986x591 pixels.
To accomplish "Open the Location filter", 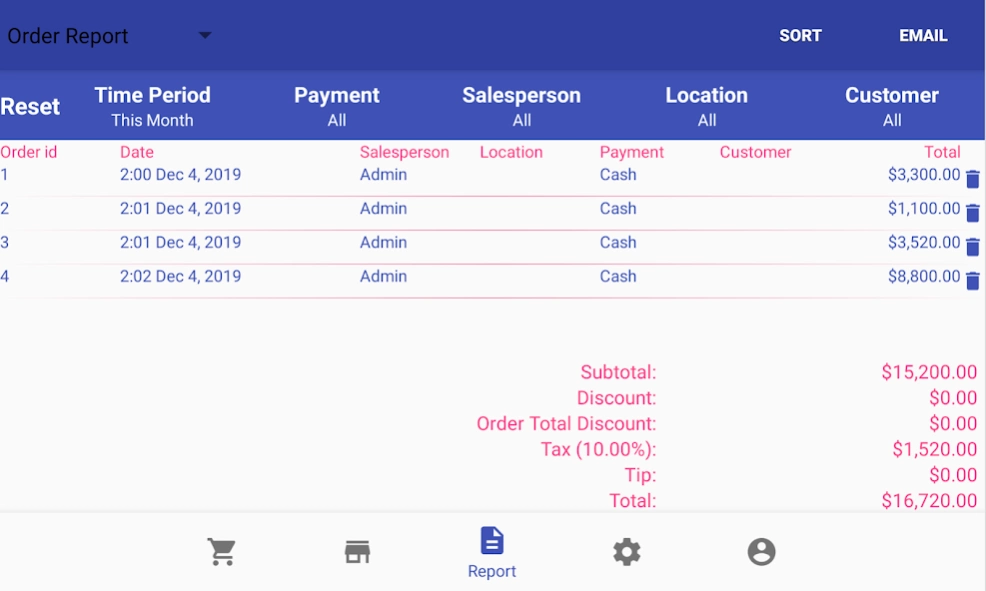I will (706, 104).
